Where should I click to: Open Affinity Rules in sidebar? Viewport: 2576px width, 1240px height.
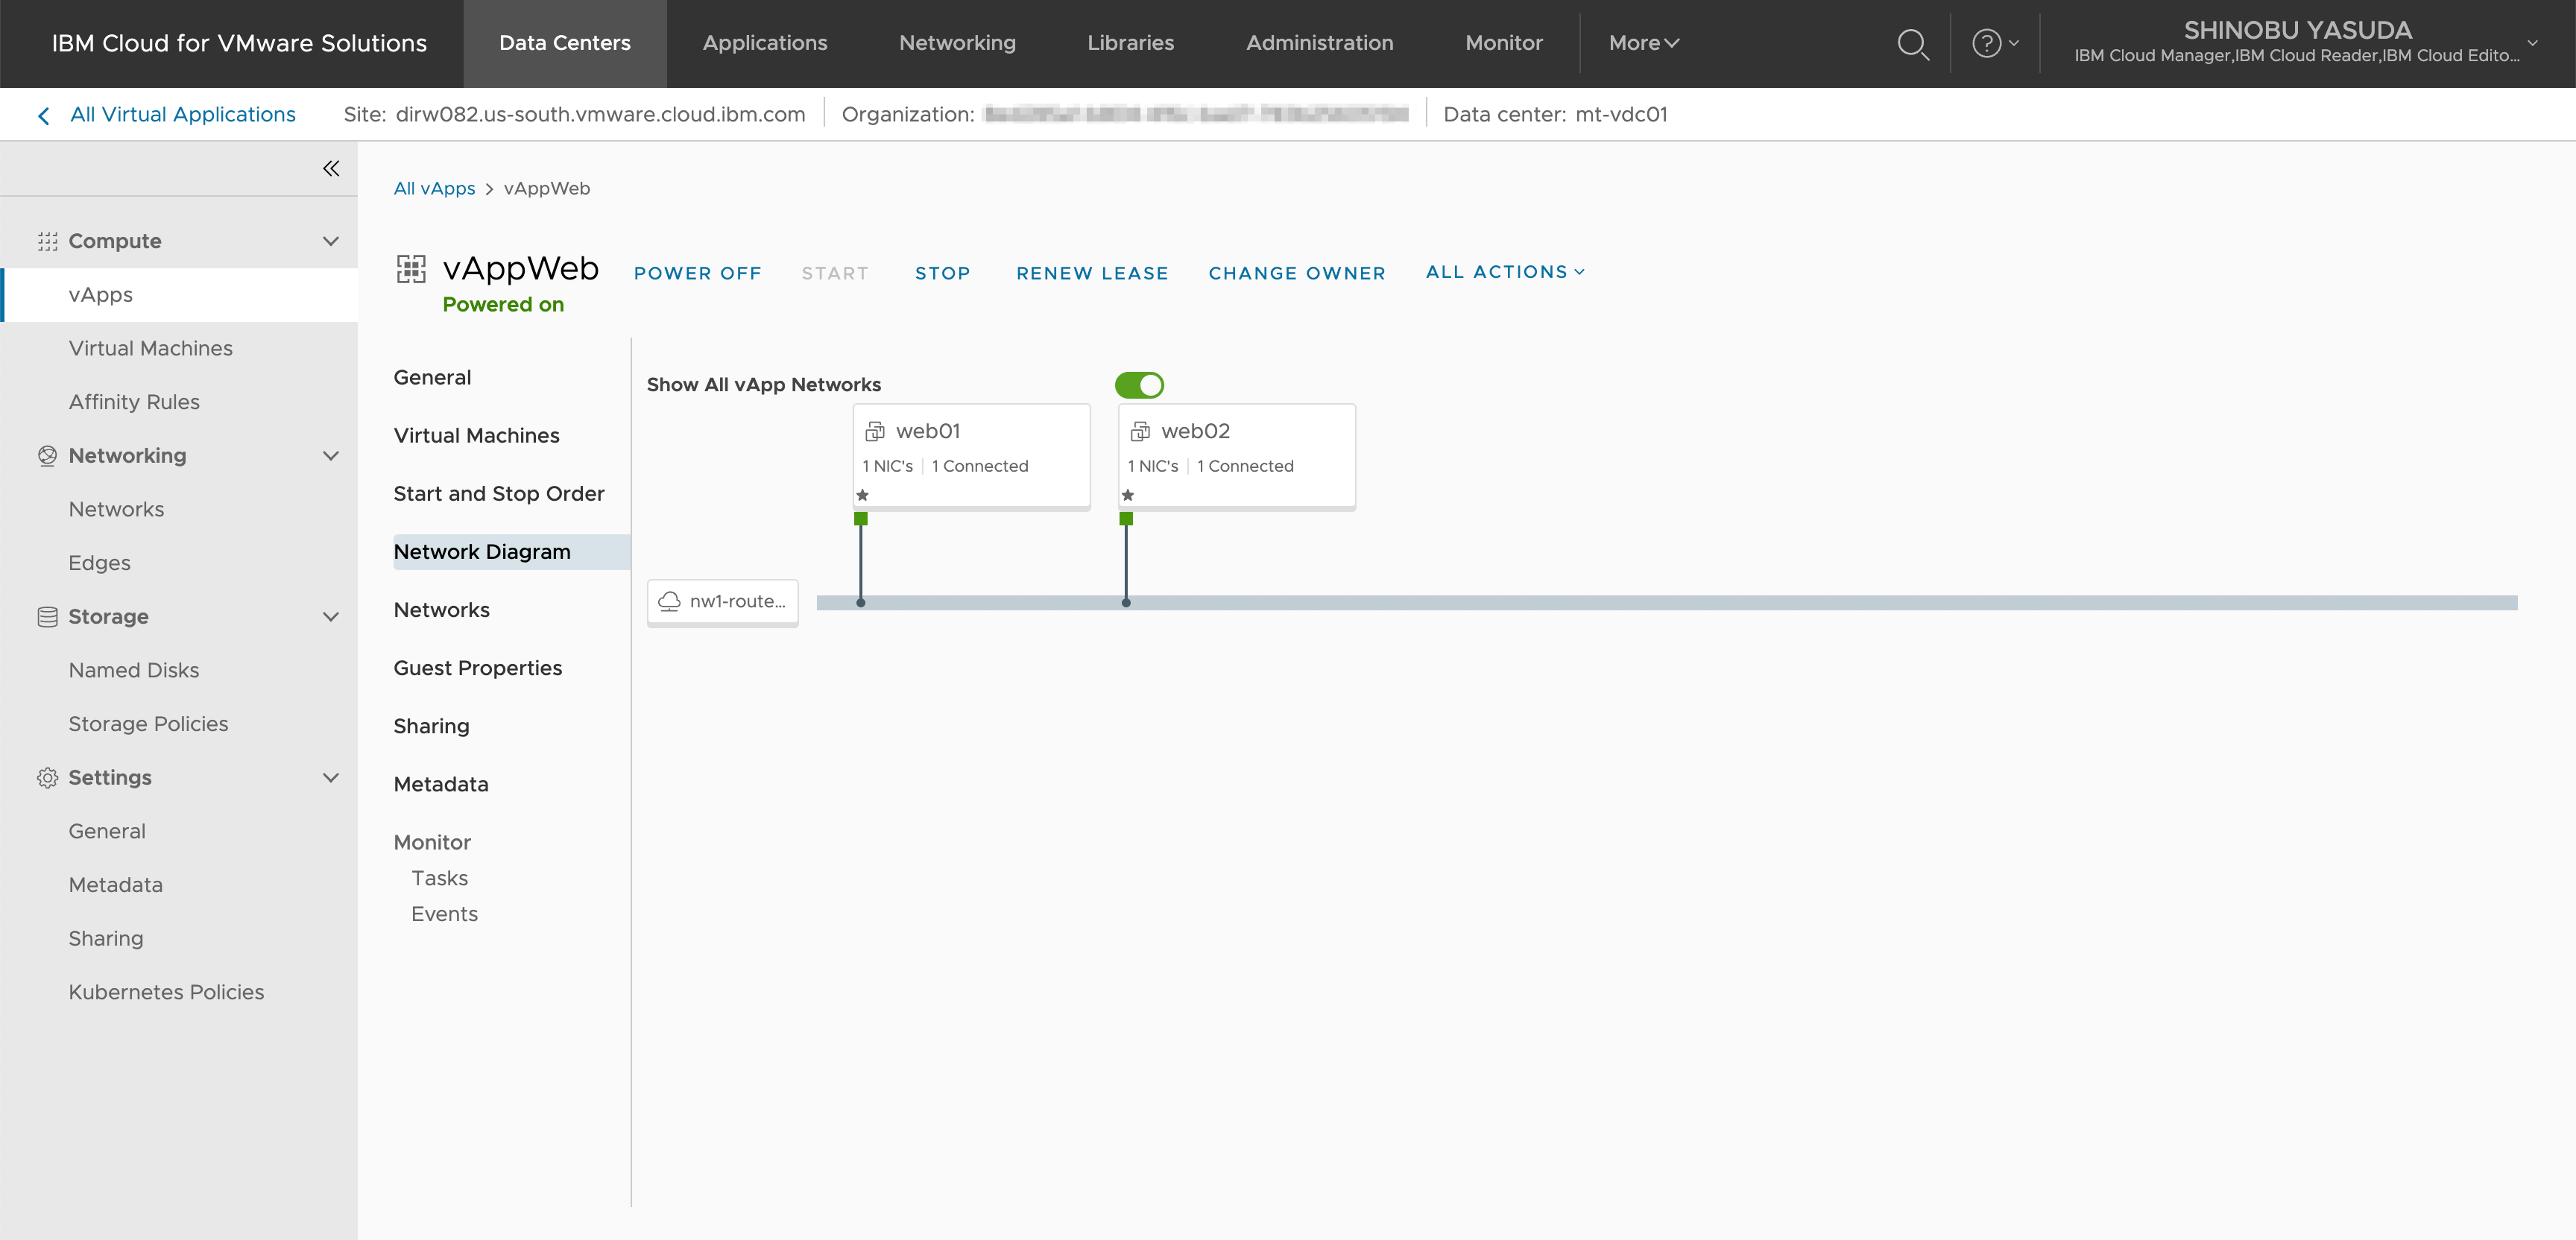coord(134,402)
